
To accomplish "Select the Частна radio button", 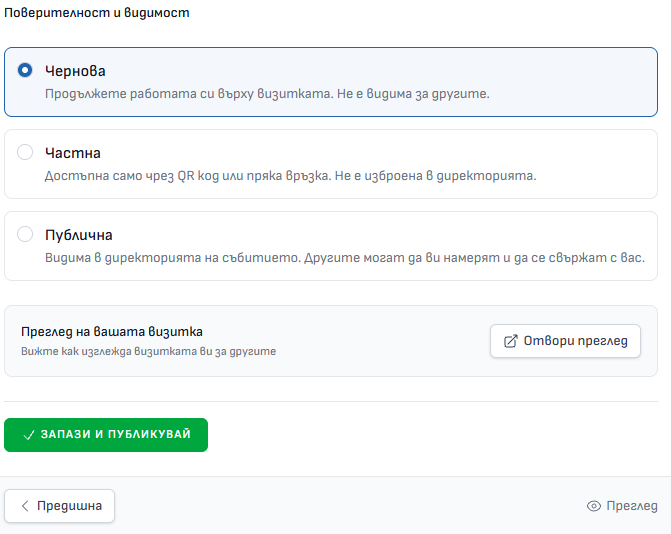I will [25, 152].
